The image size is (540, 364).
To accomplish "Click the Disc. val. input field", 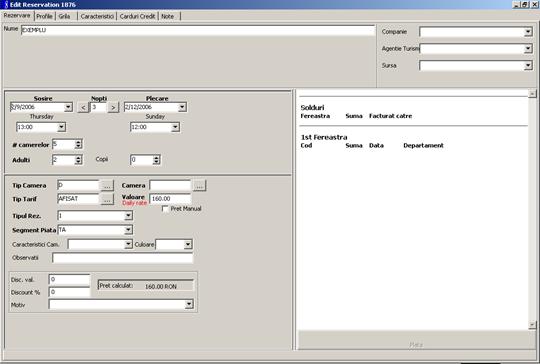I will 69,280.
